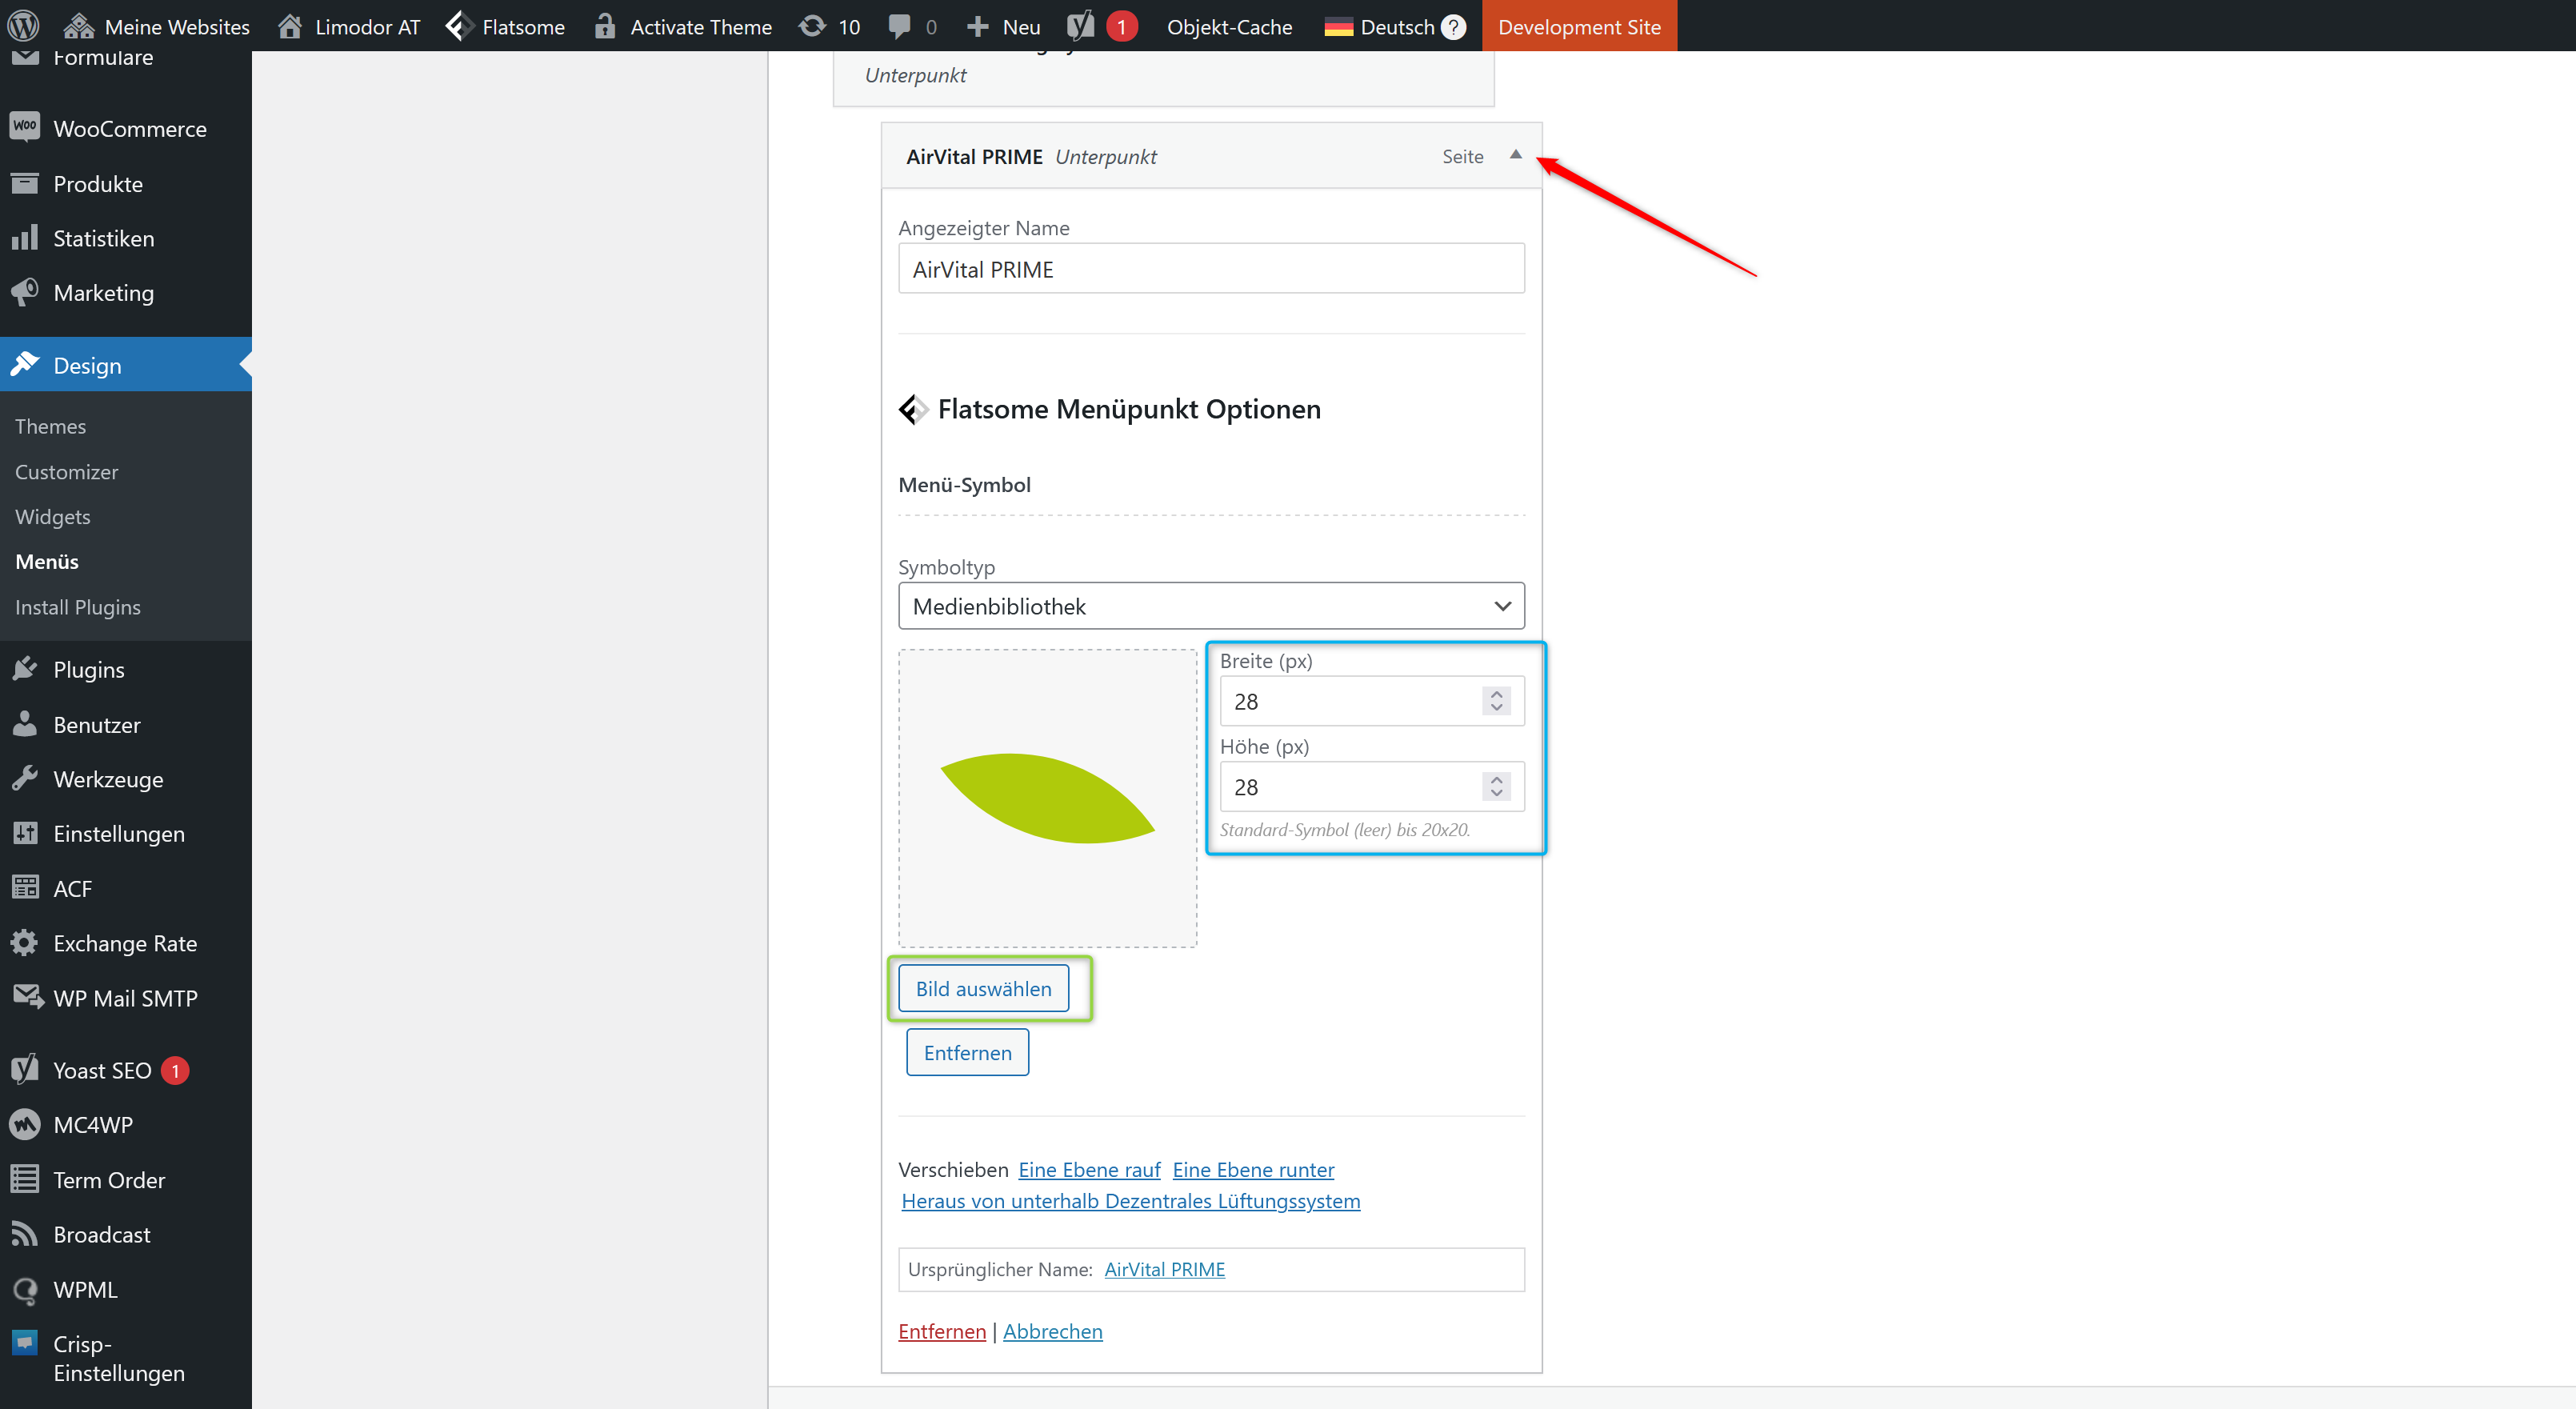Open WP Mail SMTP in the sidebar
The height and width of the screenshot is (1409, 2576).
click(x=126, y=998)
